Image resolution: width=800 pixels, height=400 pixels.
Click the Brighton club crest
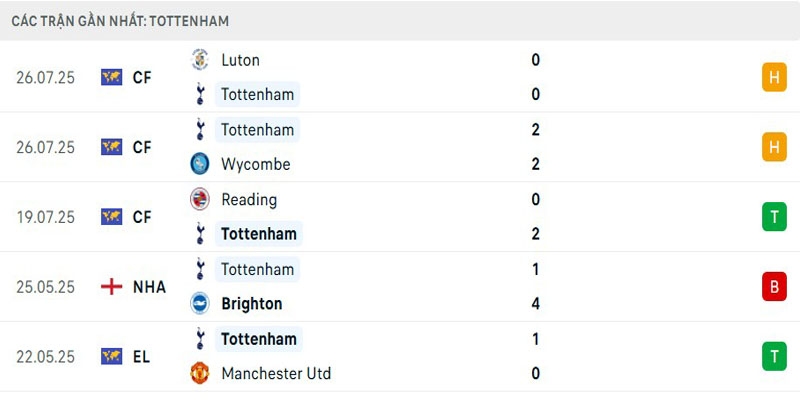point(199,304)
